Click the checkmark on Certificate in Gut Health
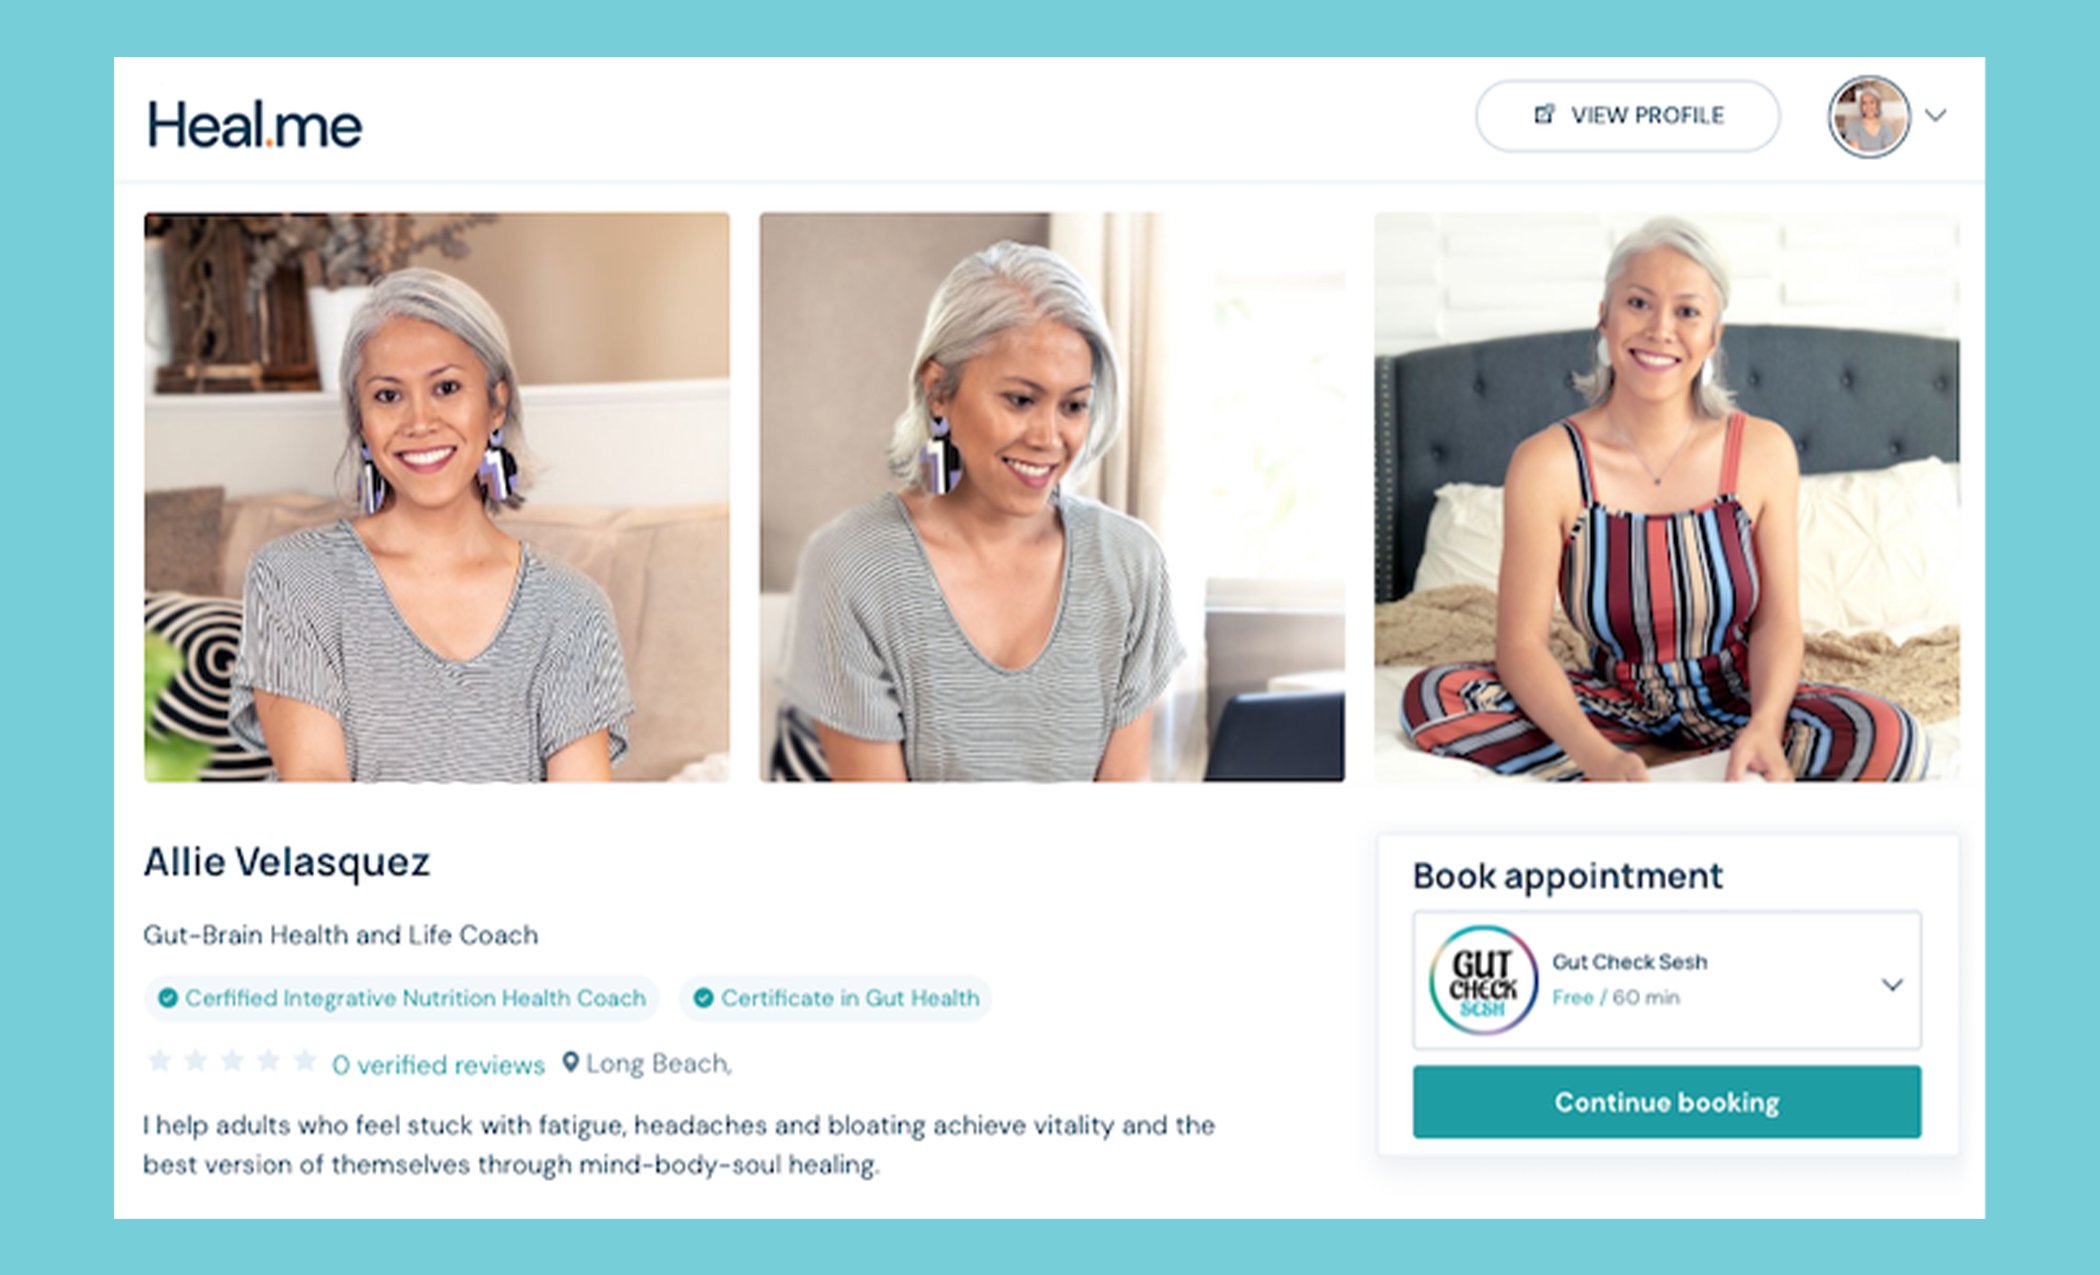This screenshot has width=2100, height=1275. pyautogui.click(x=703, y=998)
